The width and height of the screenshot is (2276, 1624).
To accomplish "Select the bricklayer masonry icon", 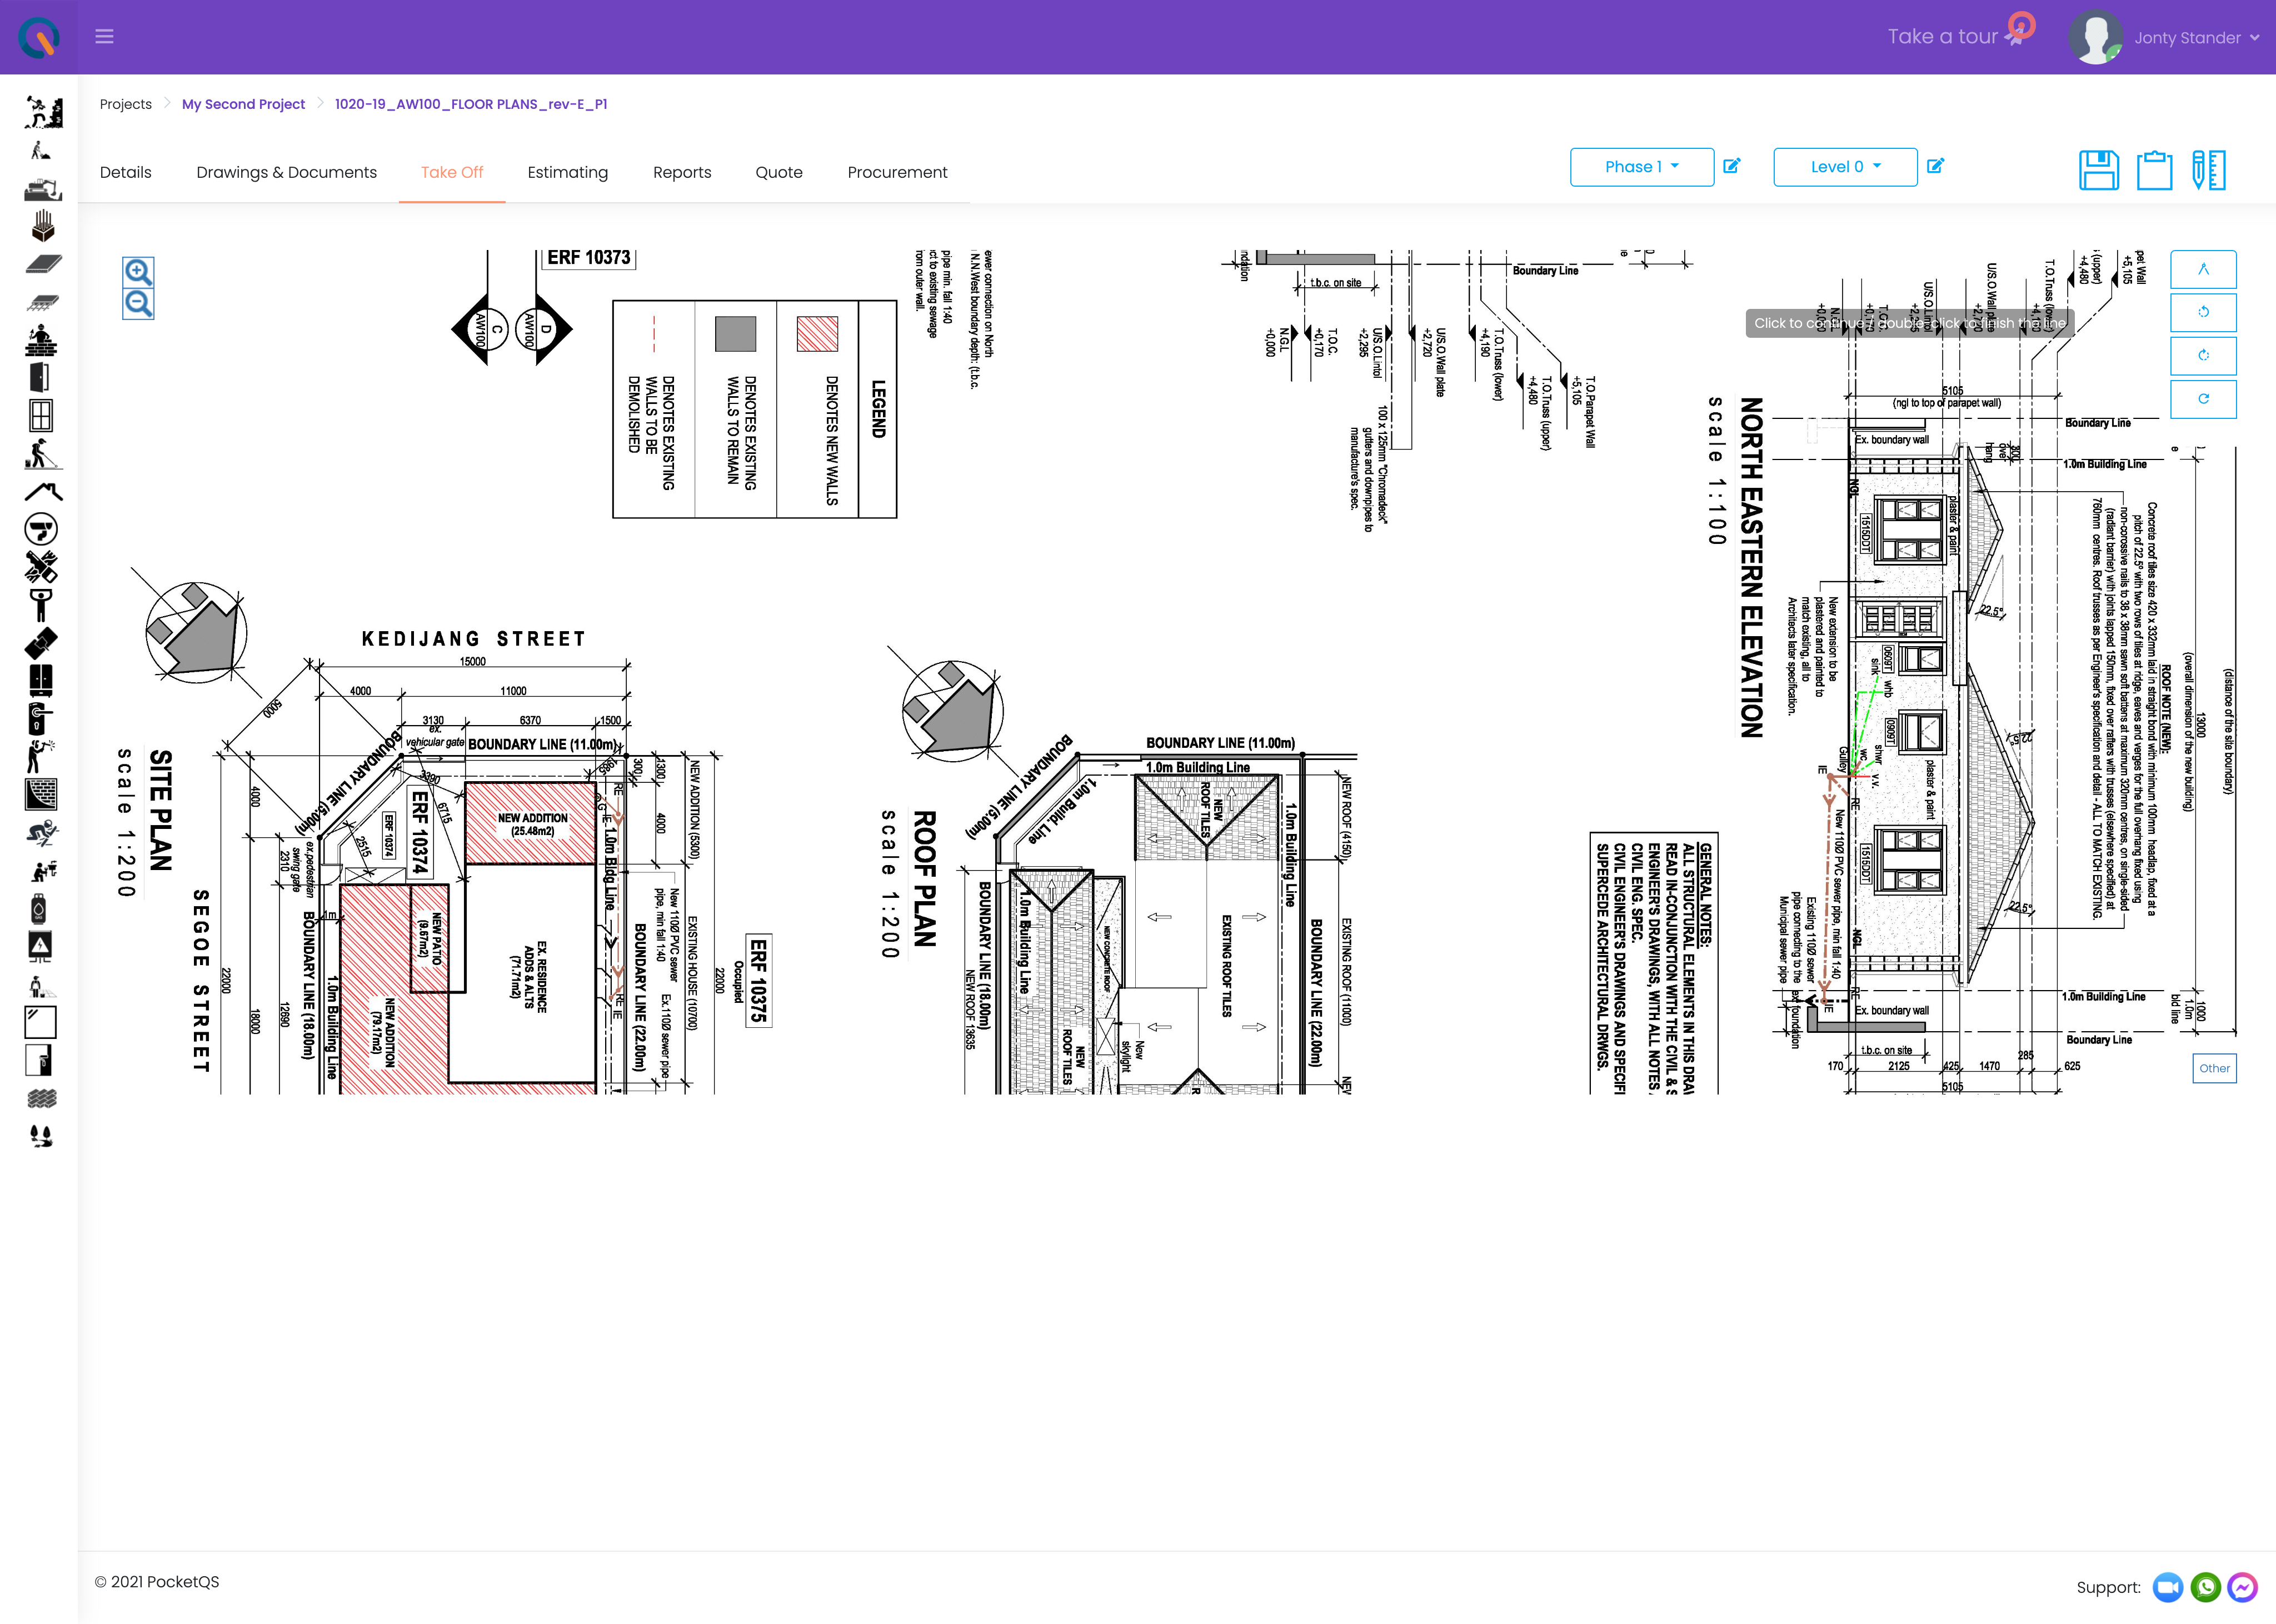I will 41,340.
